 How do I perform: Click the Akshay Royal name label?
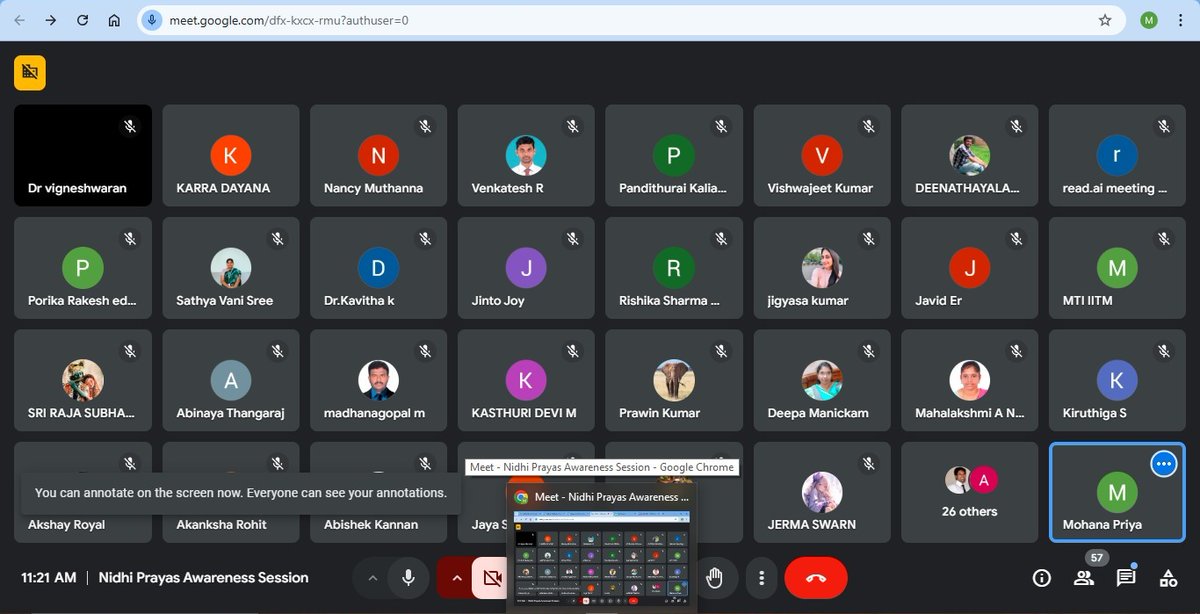pyautogui.click(x=66, y=524)
